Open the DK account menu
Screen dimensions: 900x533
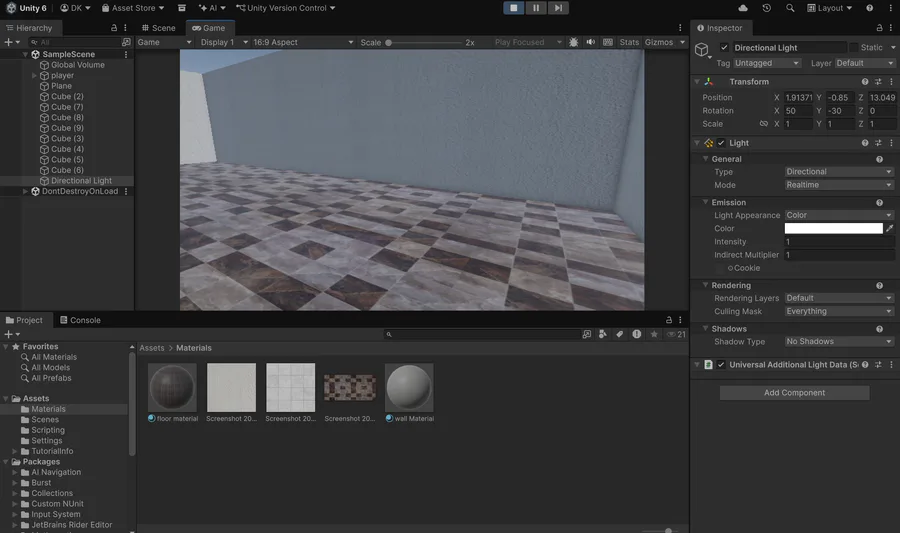tap(75, 8)
